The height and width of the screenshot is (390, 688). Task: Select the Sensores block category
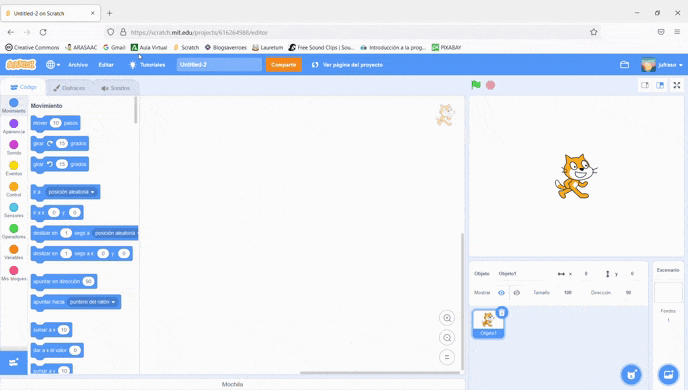pyautogui.click(x=14, y=210)
